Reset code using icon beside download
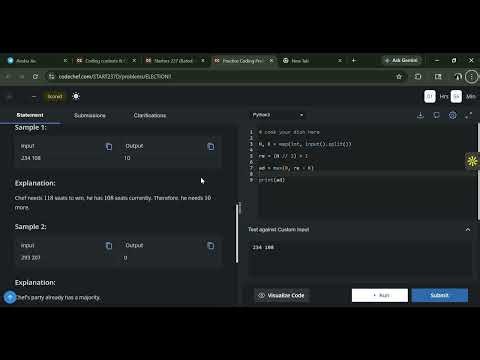The width and height of the screenshot is (480, 360). pyautogui.click(x=436, y=115)
